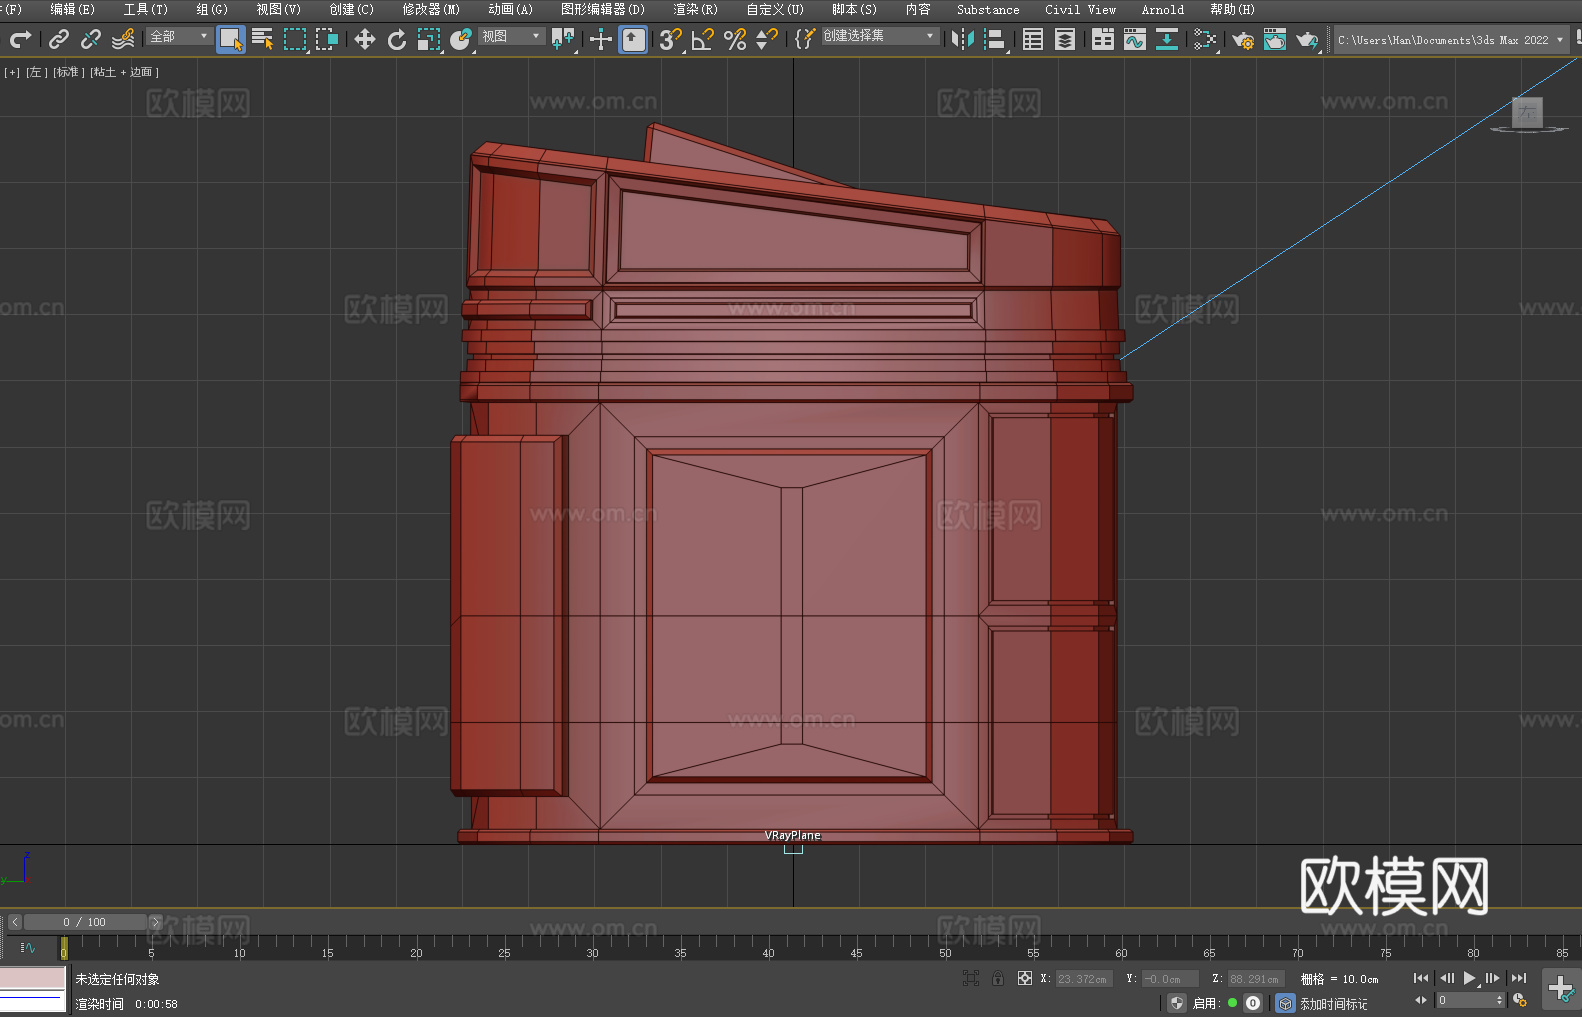Open the selection filter dropdown 全部
This screenshot has height=1017, width=1582.
tap(179, 36)
